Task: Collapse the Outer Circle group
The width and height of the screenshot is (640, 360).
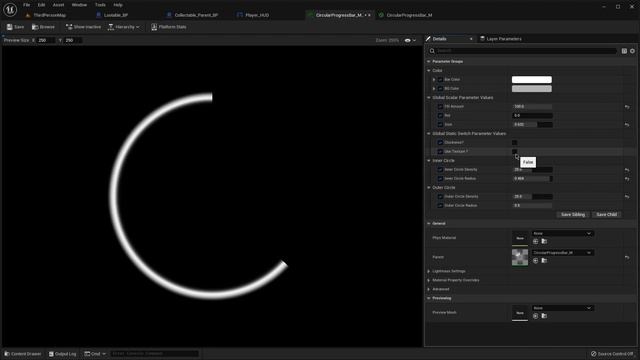Action: (429, 187)
